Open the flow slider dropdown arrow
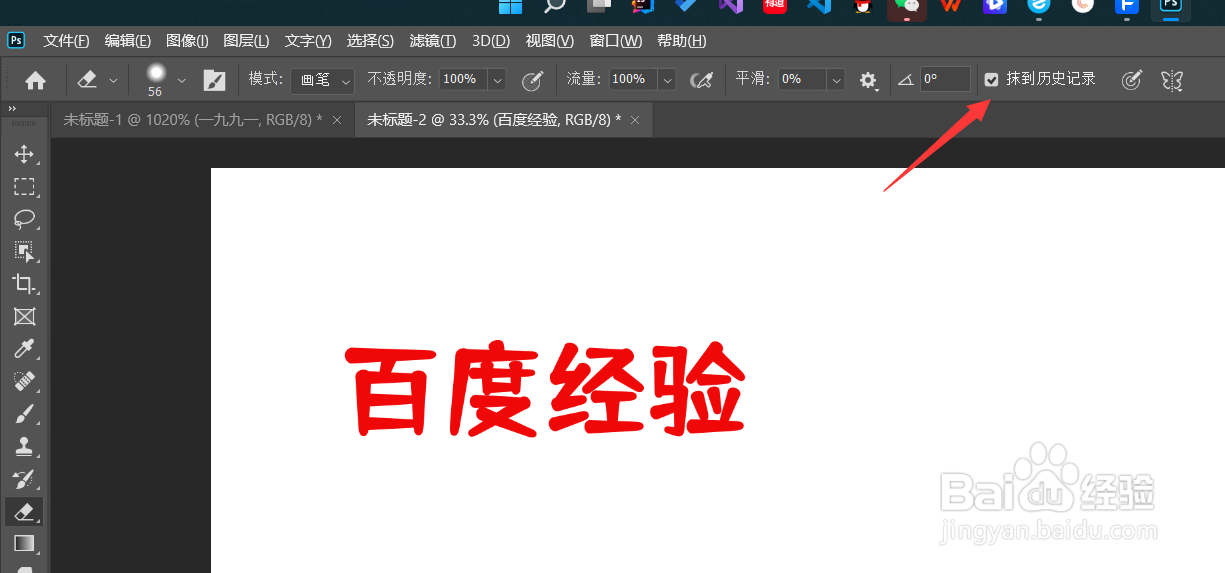 [667, 80]
